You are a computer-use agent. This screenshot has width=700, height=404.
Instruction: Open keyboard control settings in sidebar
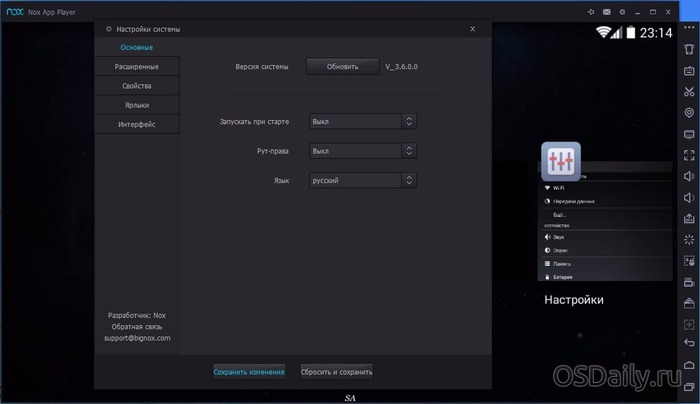(689, 70)
